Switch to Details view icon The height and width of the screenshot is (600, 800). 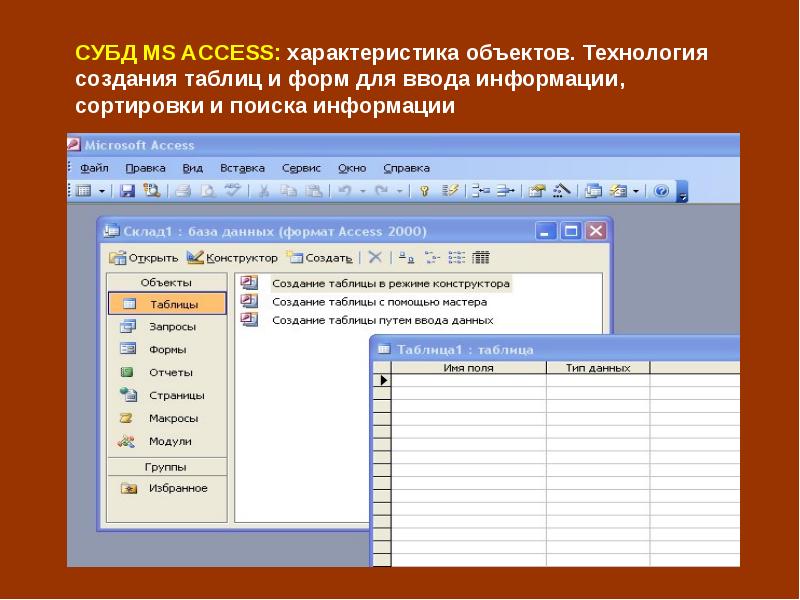(481, 257)
